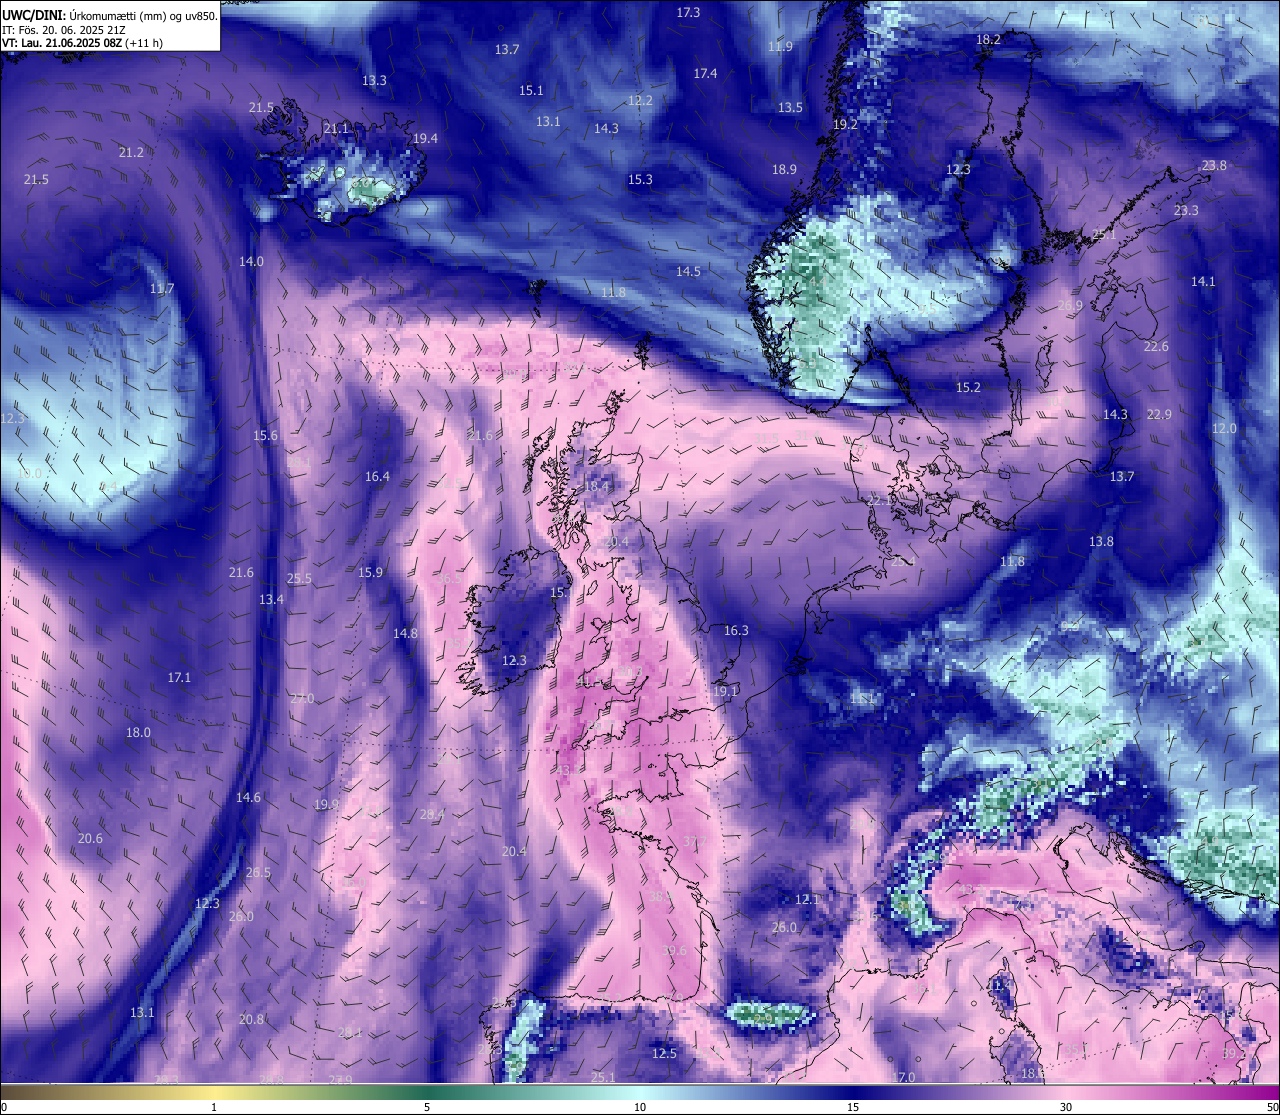
Task: Click the map value 22.6
Action: coord(1156,347)
